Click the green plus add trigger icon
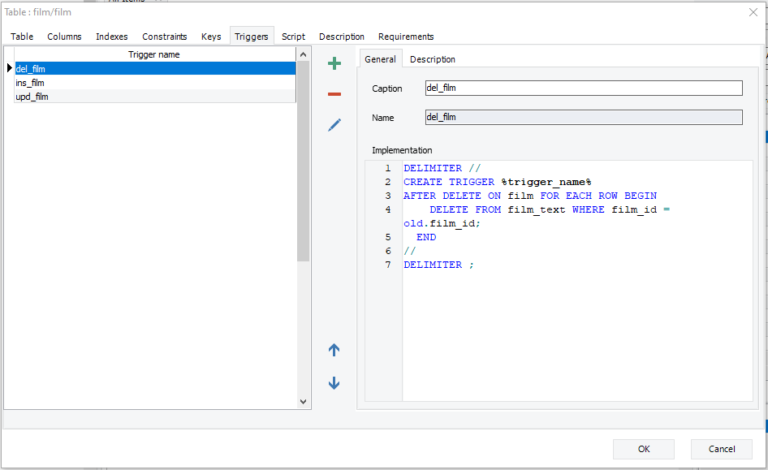Viewport: 768px width, 470px height. point(334,64)
